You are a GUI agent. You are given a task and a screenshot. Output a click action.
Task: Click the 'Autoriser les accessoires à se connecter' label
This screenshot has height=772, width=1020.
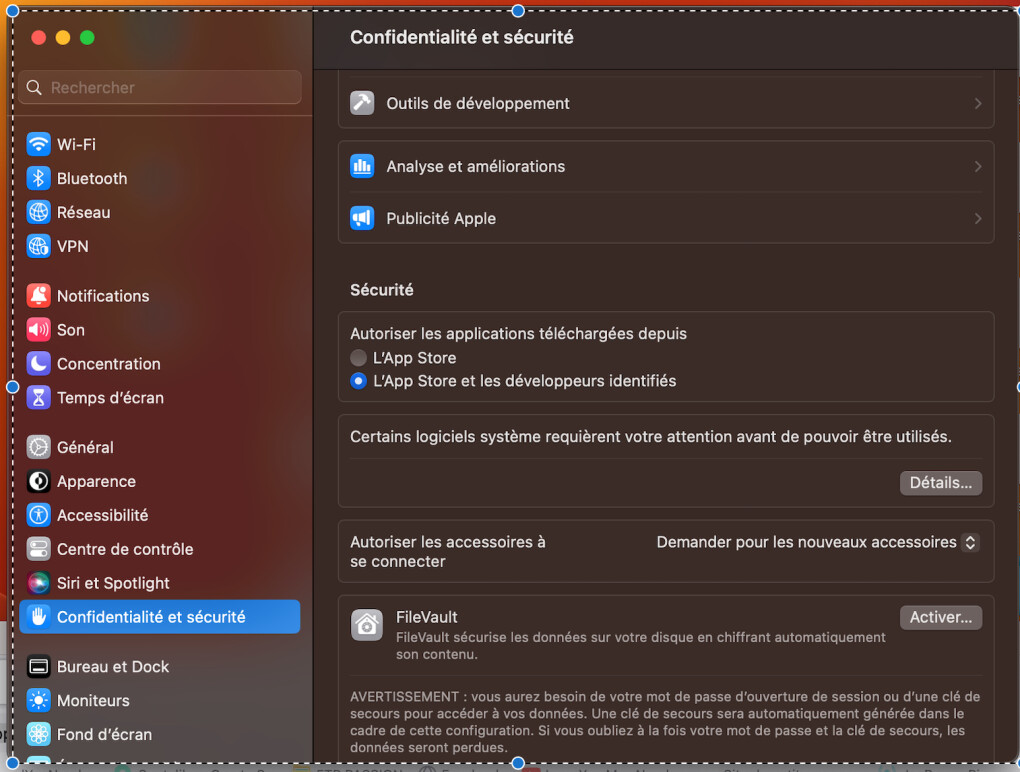[448, 552]
